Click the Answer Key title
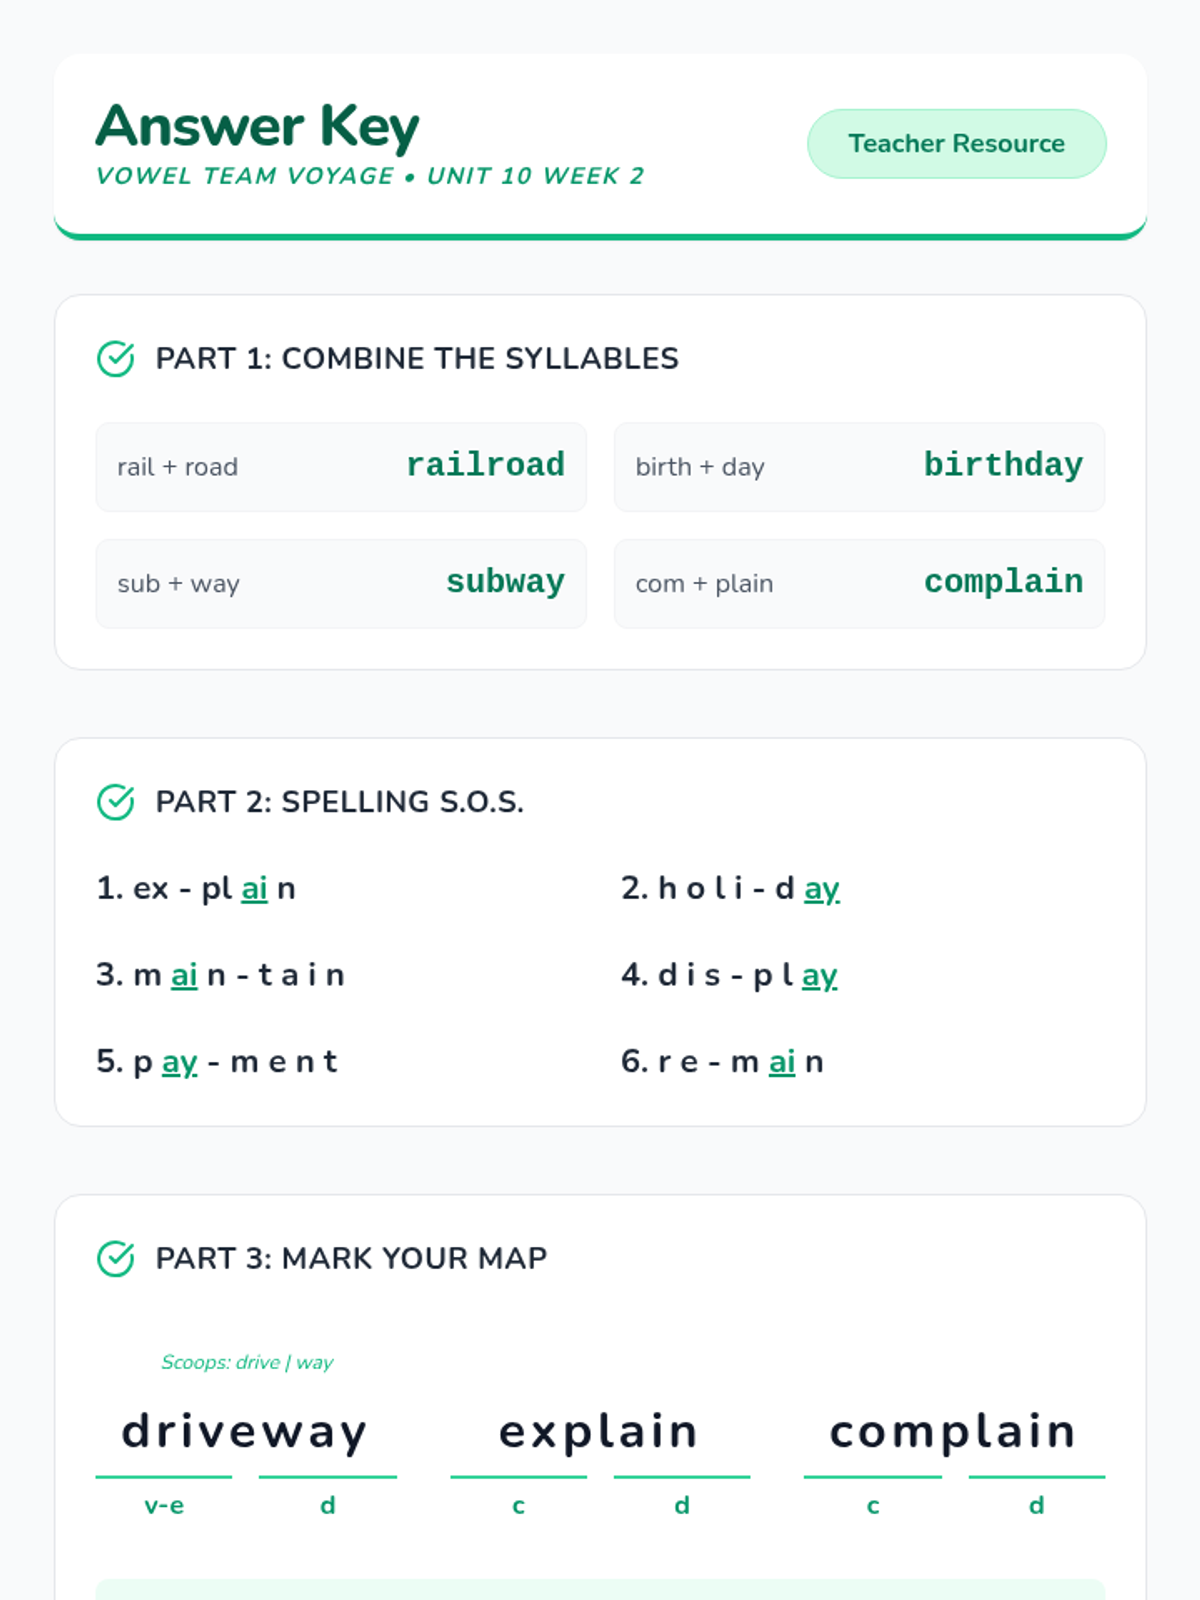The width and height of the screenshot is (1200, 1600). pyautogui.click(x=258, y=127)
